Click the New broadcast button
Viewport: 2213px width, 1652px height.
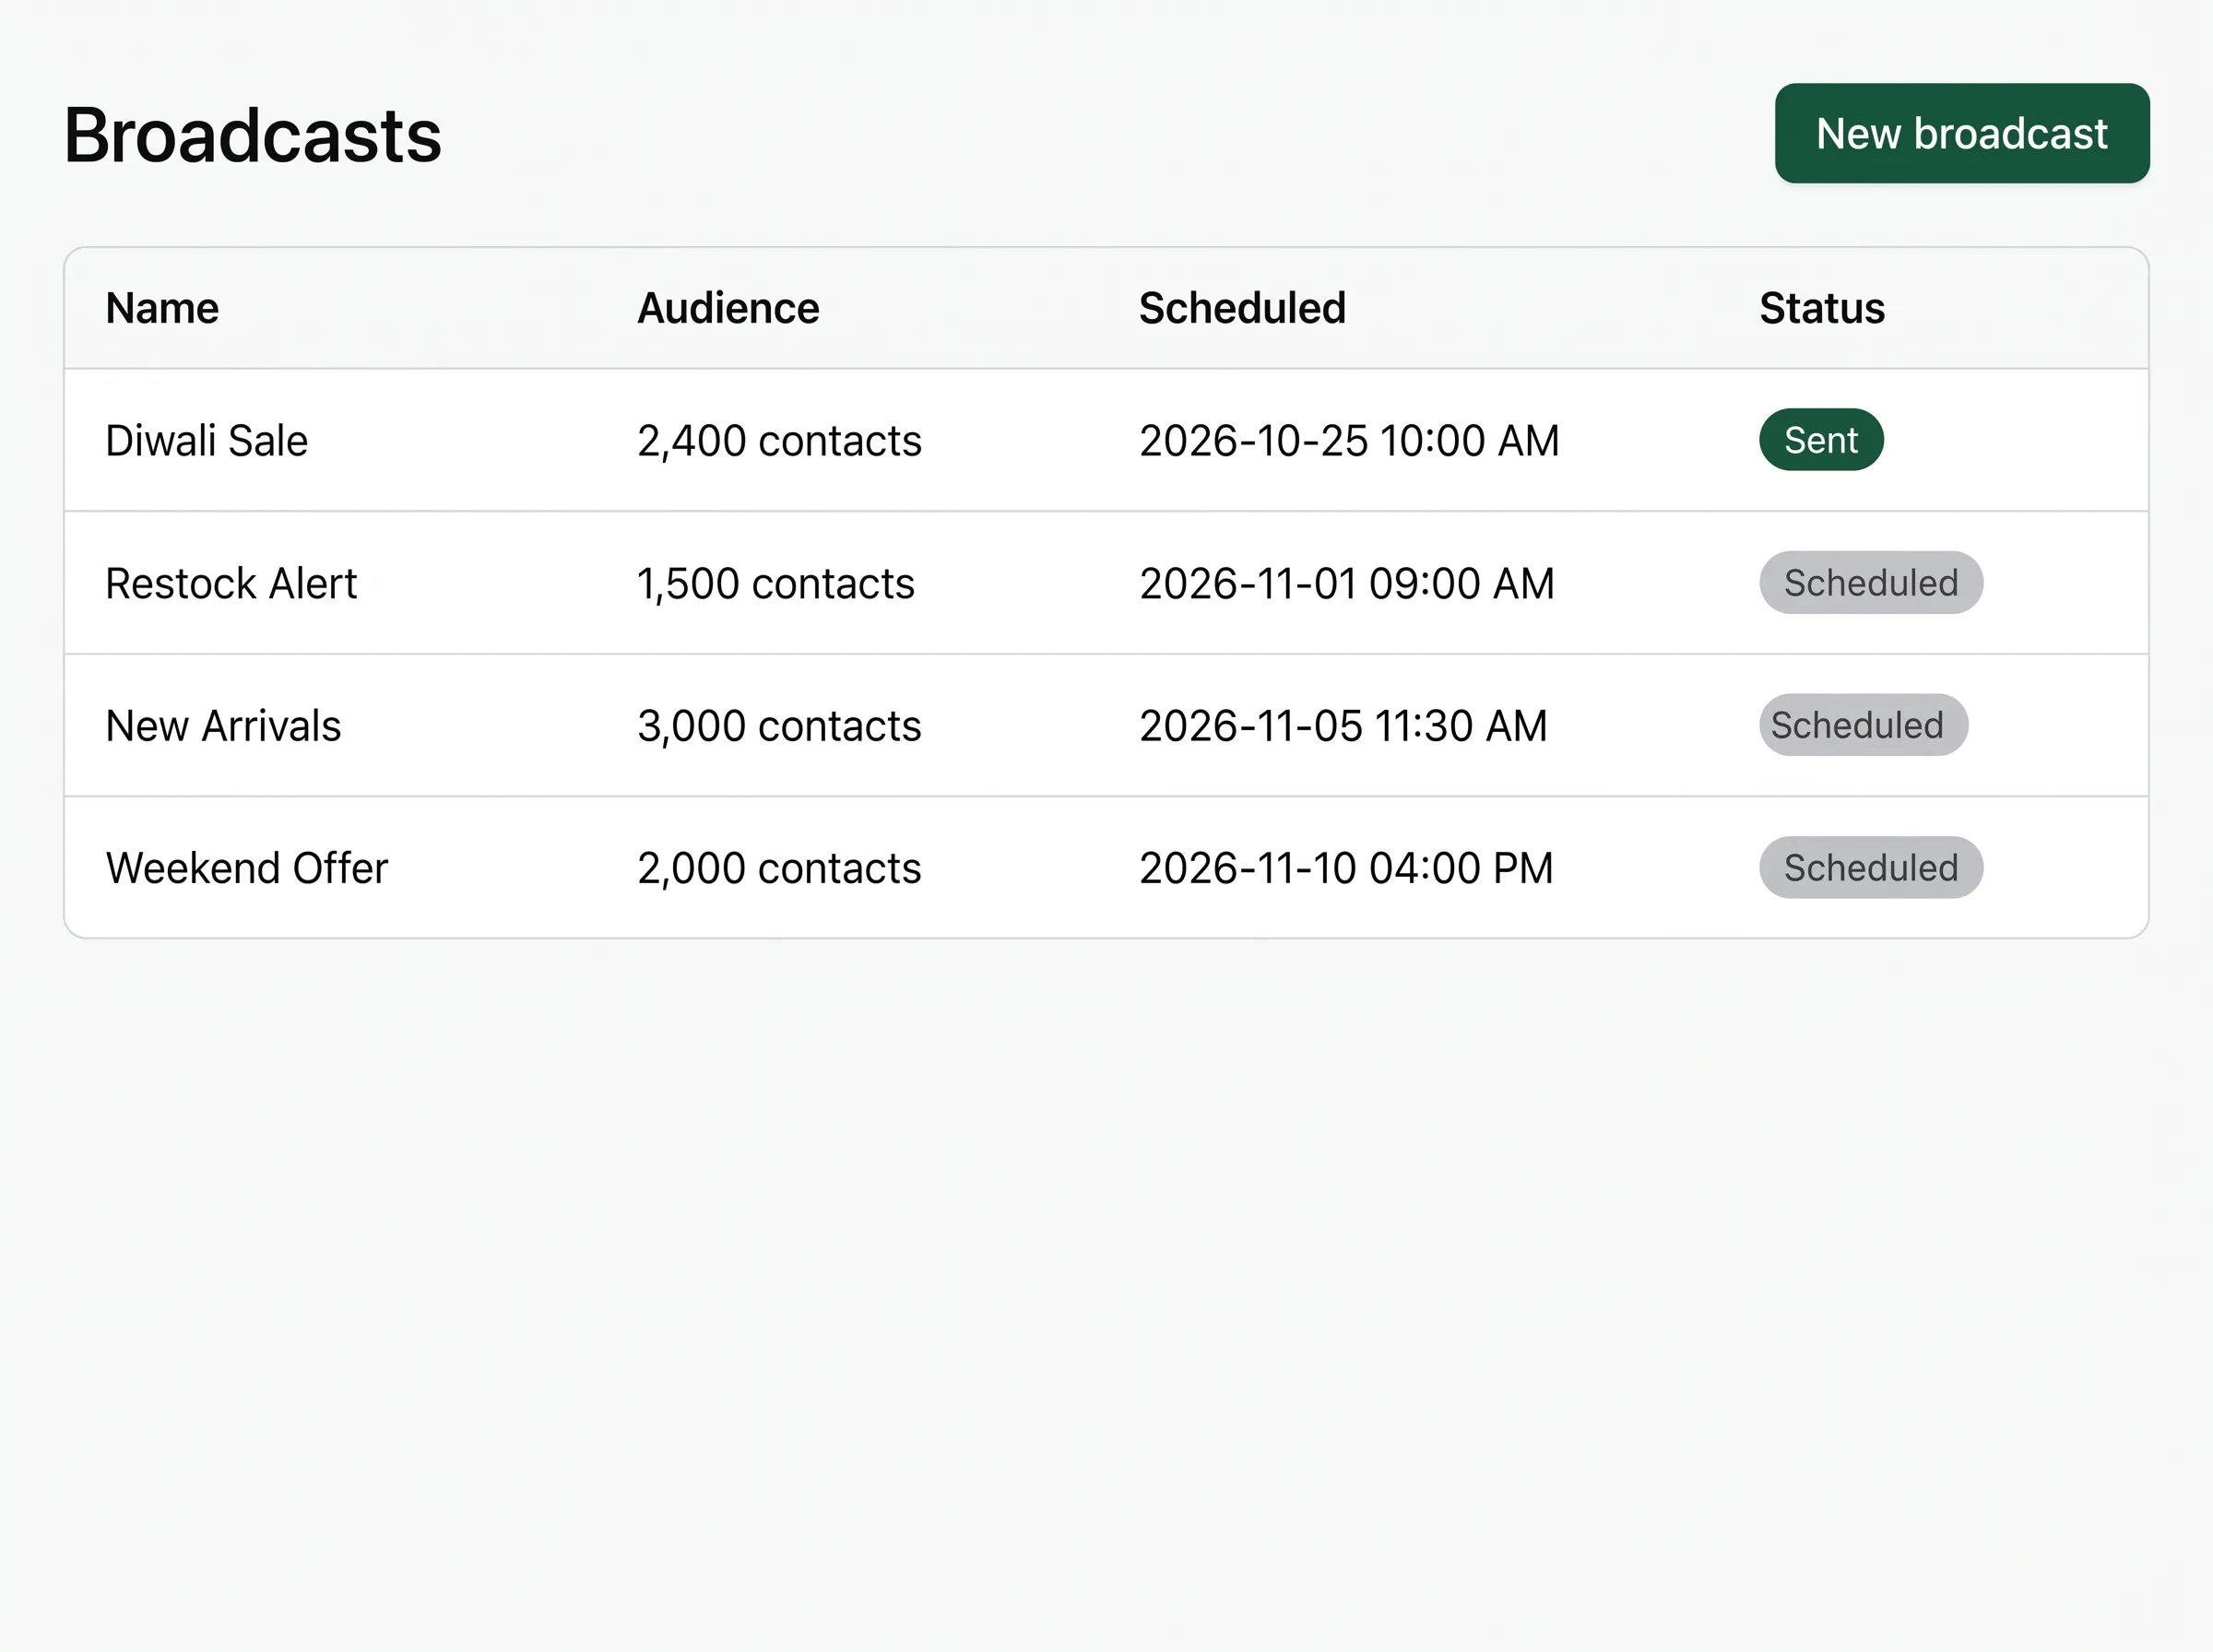(1961, 133)
